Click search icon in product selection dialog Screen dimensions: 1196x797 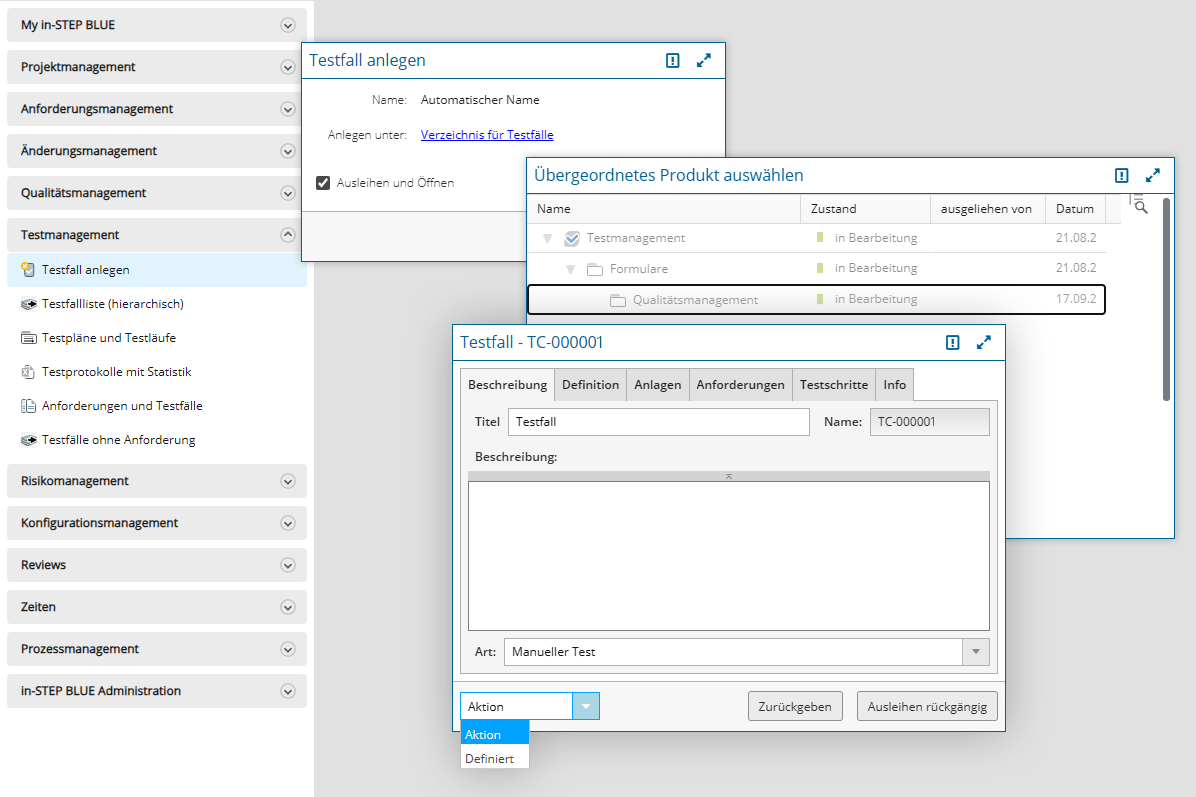(1140, 206)
